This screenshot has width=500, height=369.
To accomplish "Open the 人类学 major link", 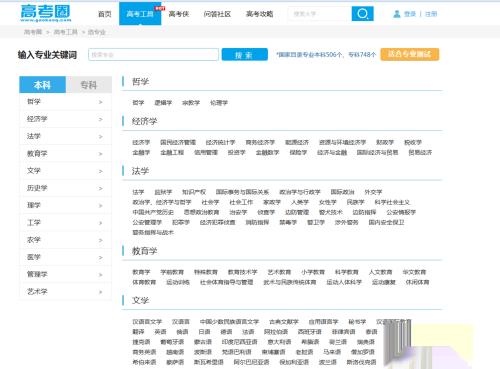I will point(300,202).
